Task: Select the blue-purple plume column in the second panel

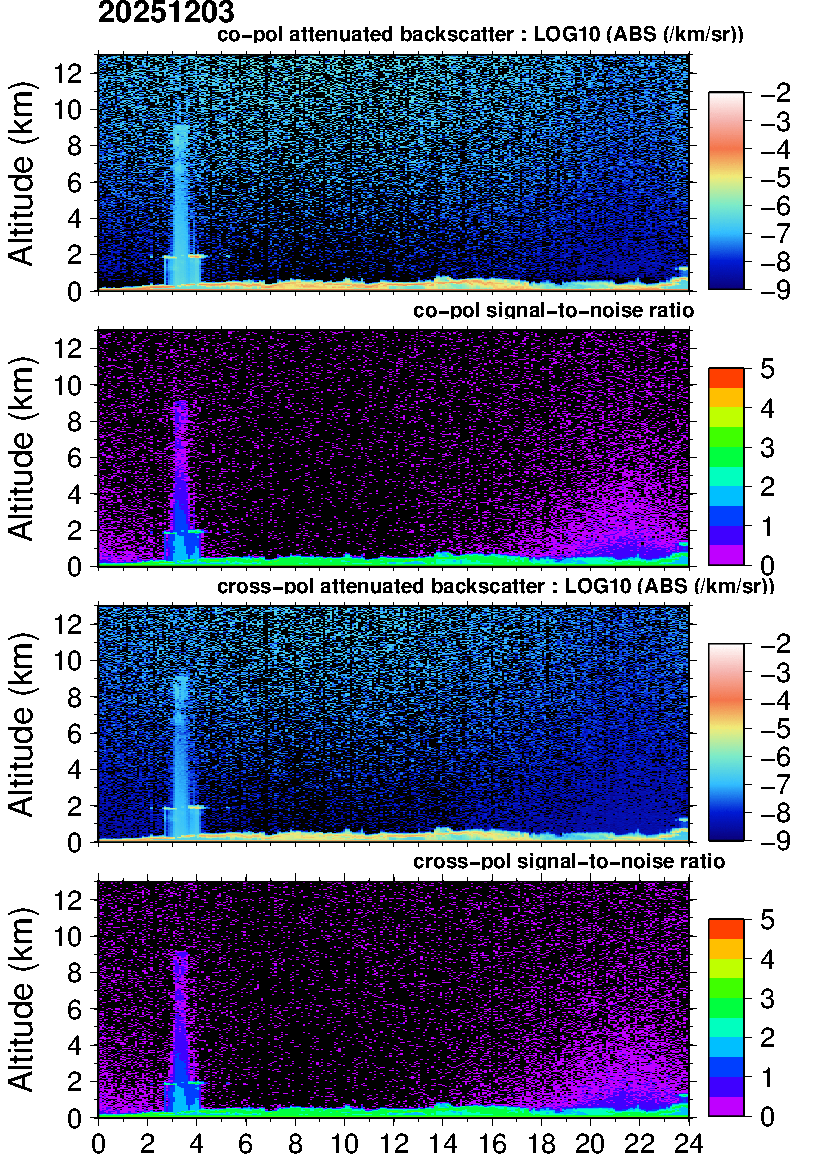Action: click(180, 470)
